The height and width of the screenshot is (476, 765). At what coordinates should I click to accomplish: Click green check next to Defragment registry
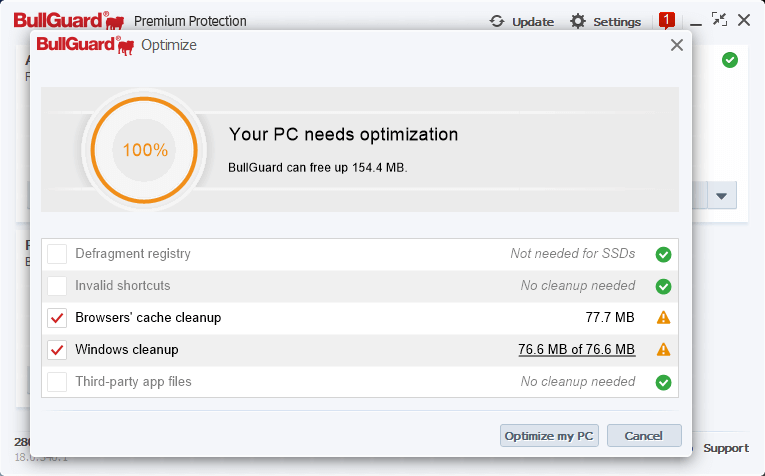pyautogui.click(x=663, y=254)
